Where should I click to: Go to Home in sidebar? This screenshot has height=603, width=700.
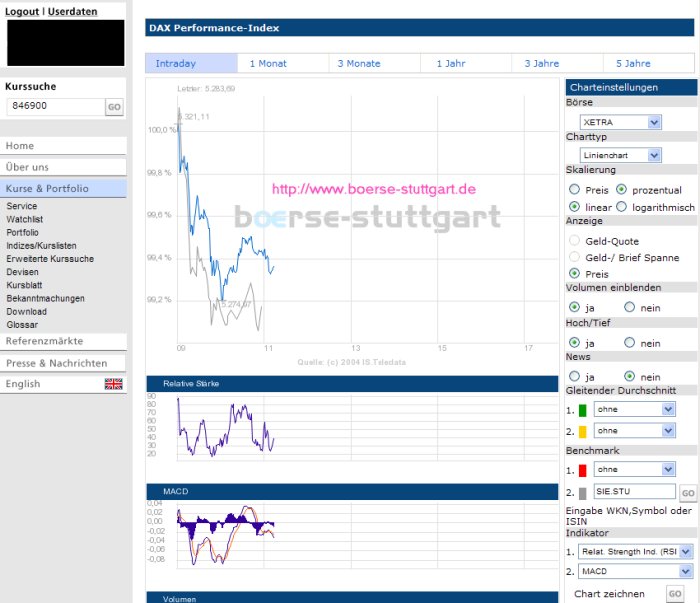63,146
